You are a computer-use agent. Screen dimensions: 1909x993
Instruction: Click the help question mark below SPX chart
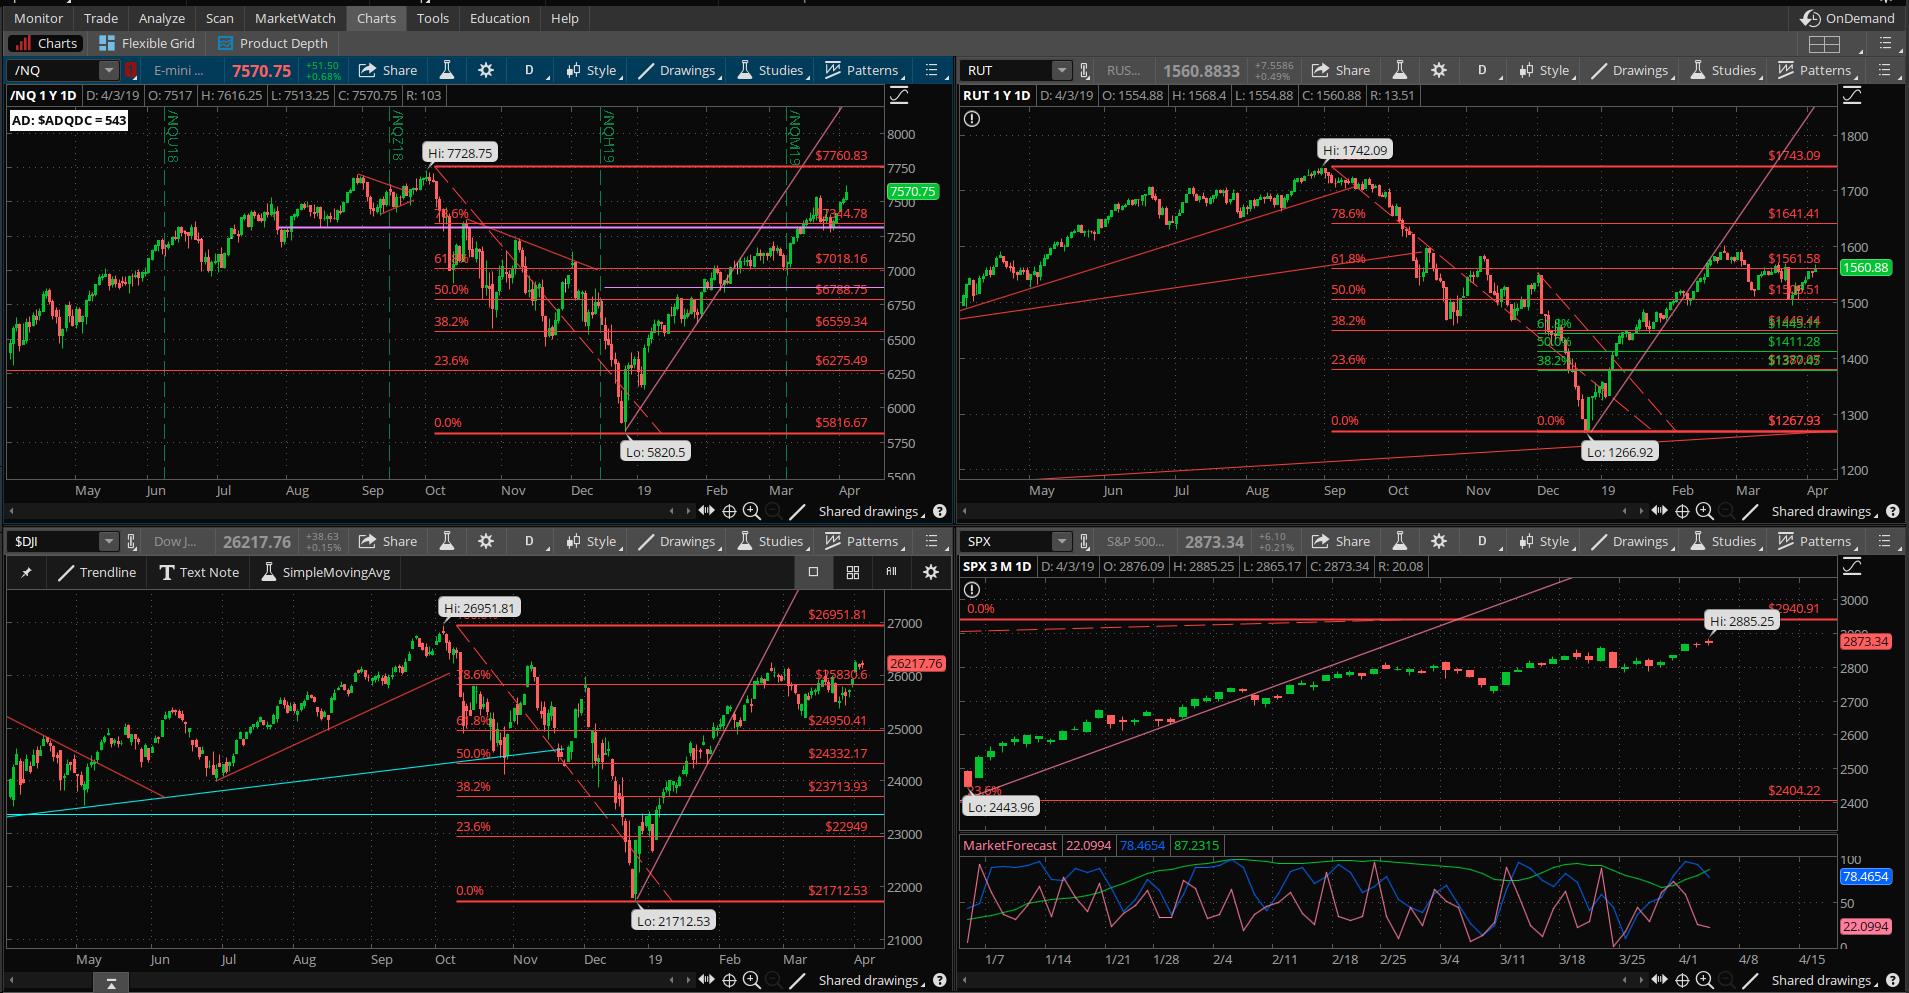[1892, 980]
